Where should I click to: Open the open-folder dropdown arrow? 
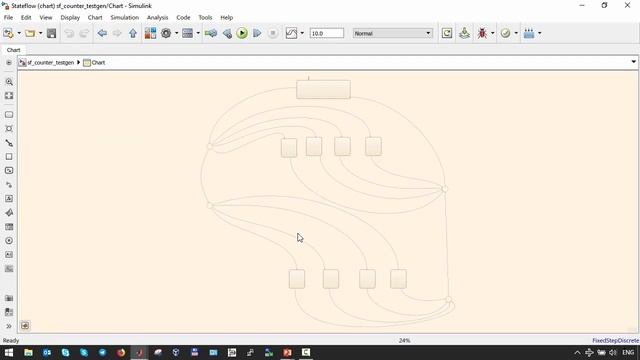(x=40, y=33)
